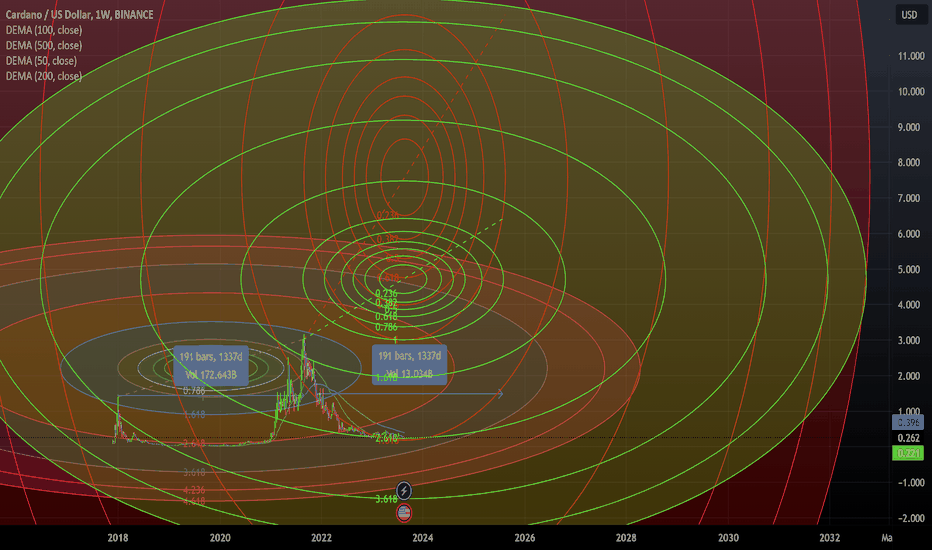Select the DEMA (500, close) indicator legend
Image resolution: width=932 pixels, height=550 pixels.
coord(44,45)
